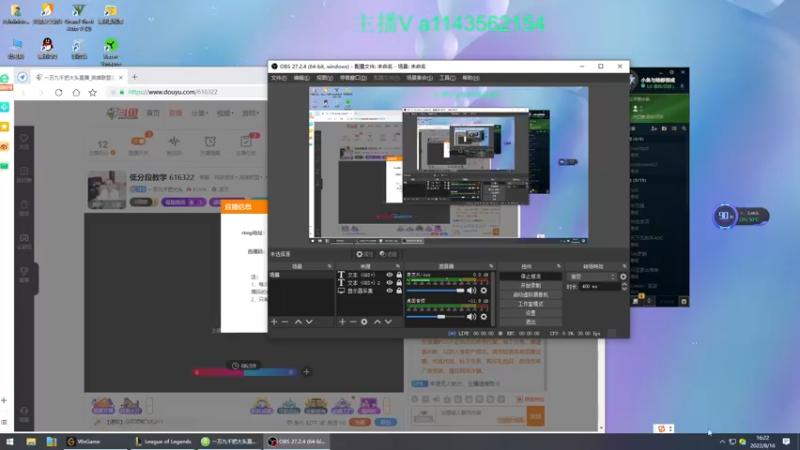Viewport: 800px width, 450px height.
Task: Unlock the first text (GDI+) source
Action: [x=399, y=275]
